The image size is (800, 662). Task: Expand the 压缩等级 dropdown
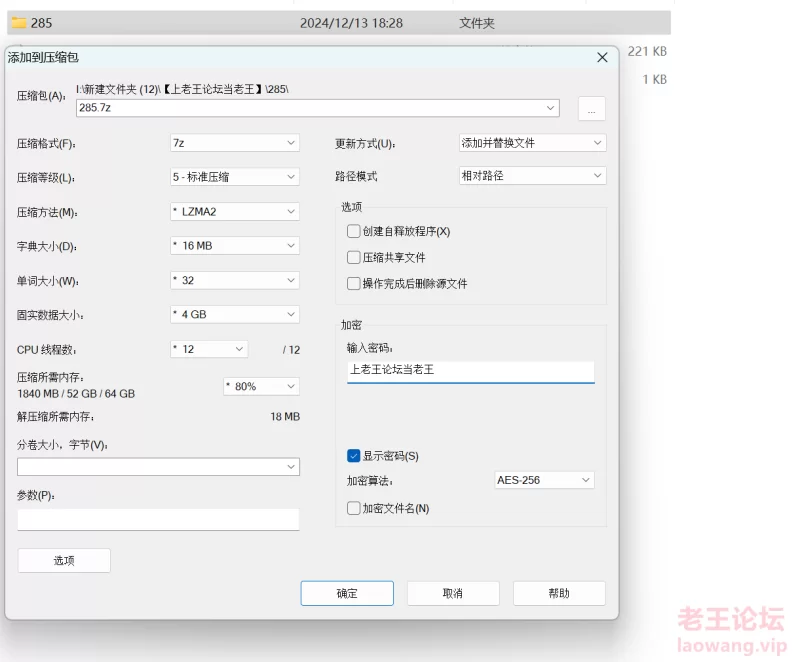[x=234, y=177]
